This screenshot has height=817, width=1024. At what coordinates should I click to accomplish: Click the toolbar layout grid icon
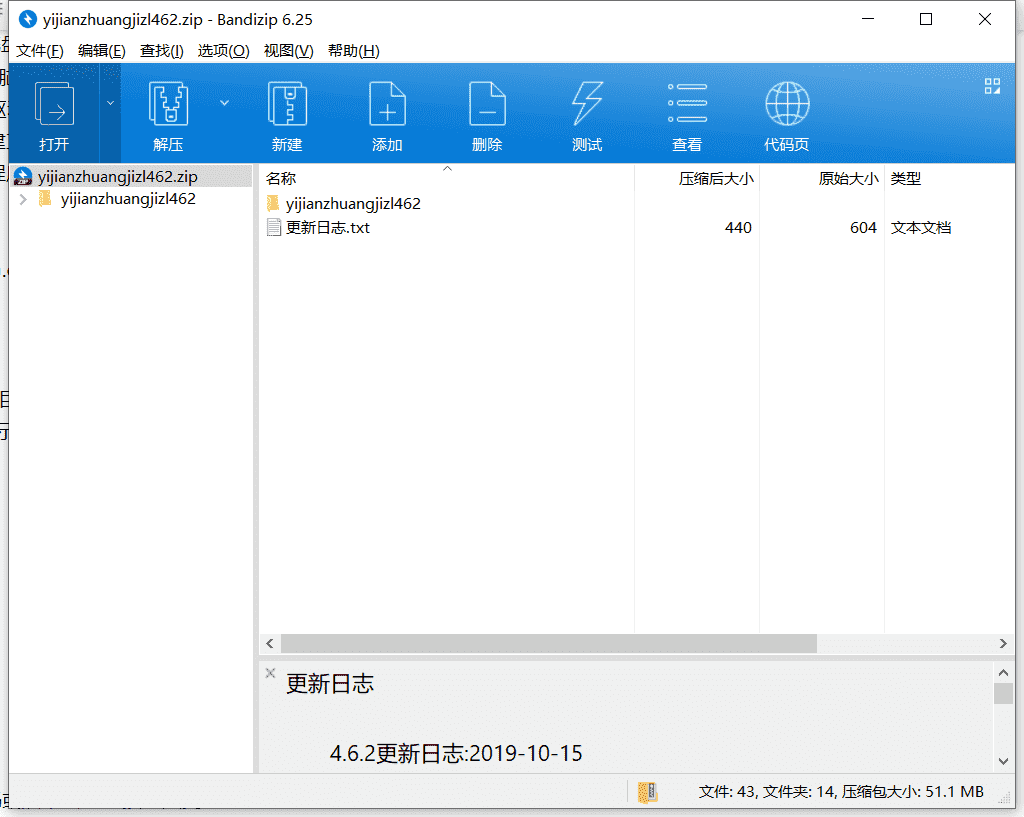tap(992, 86)
